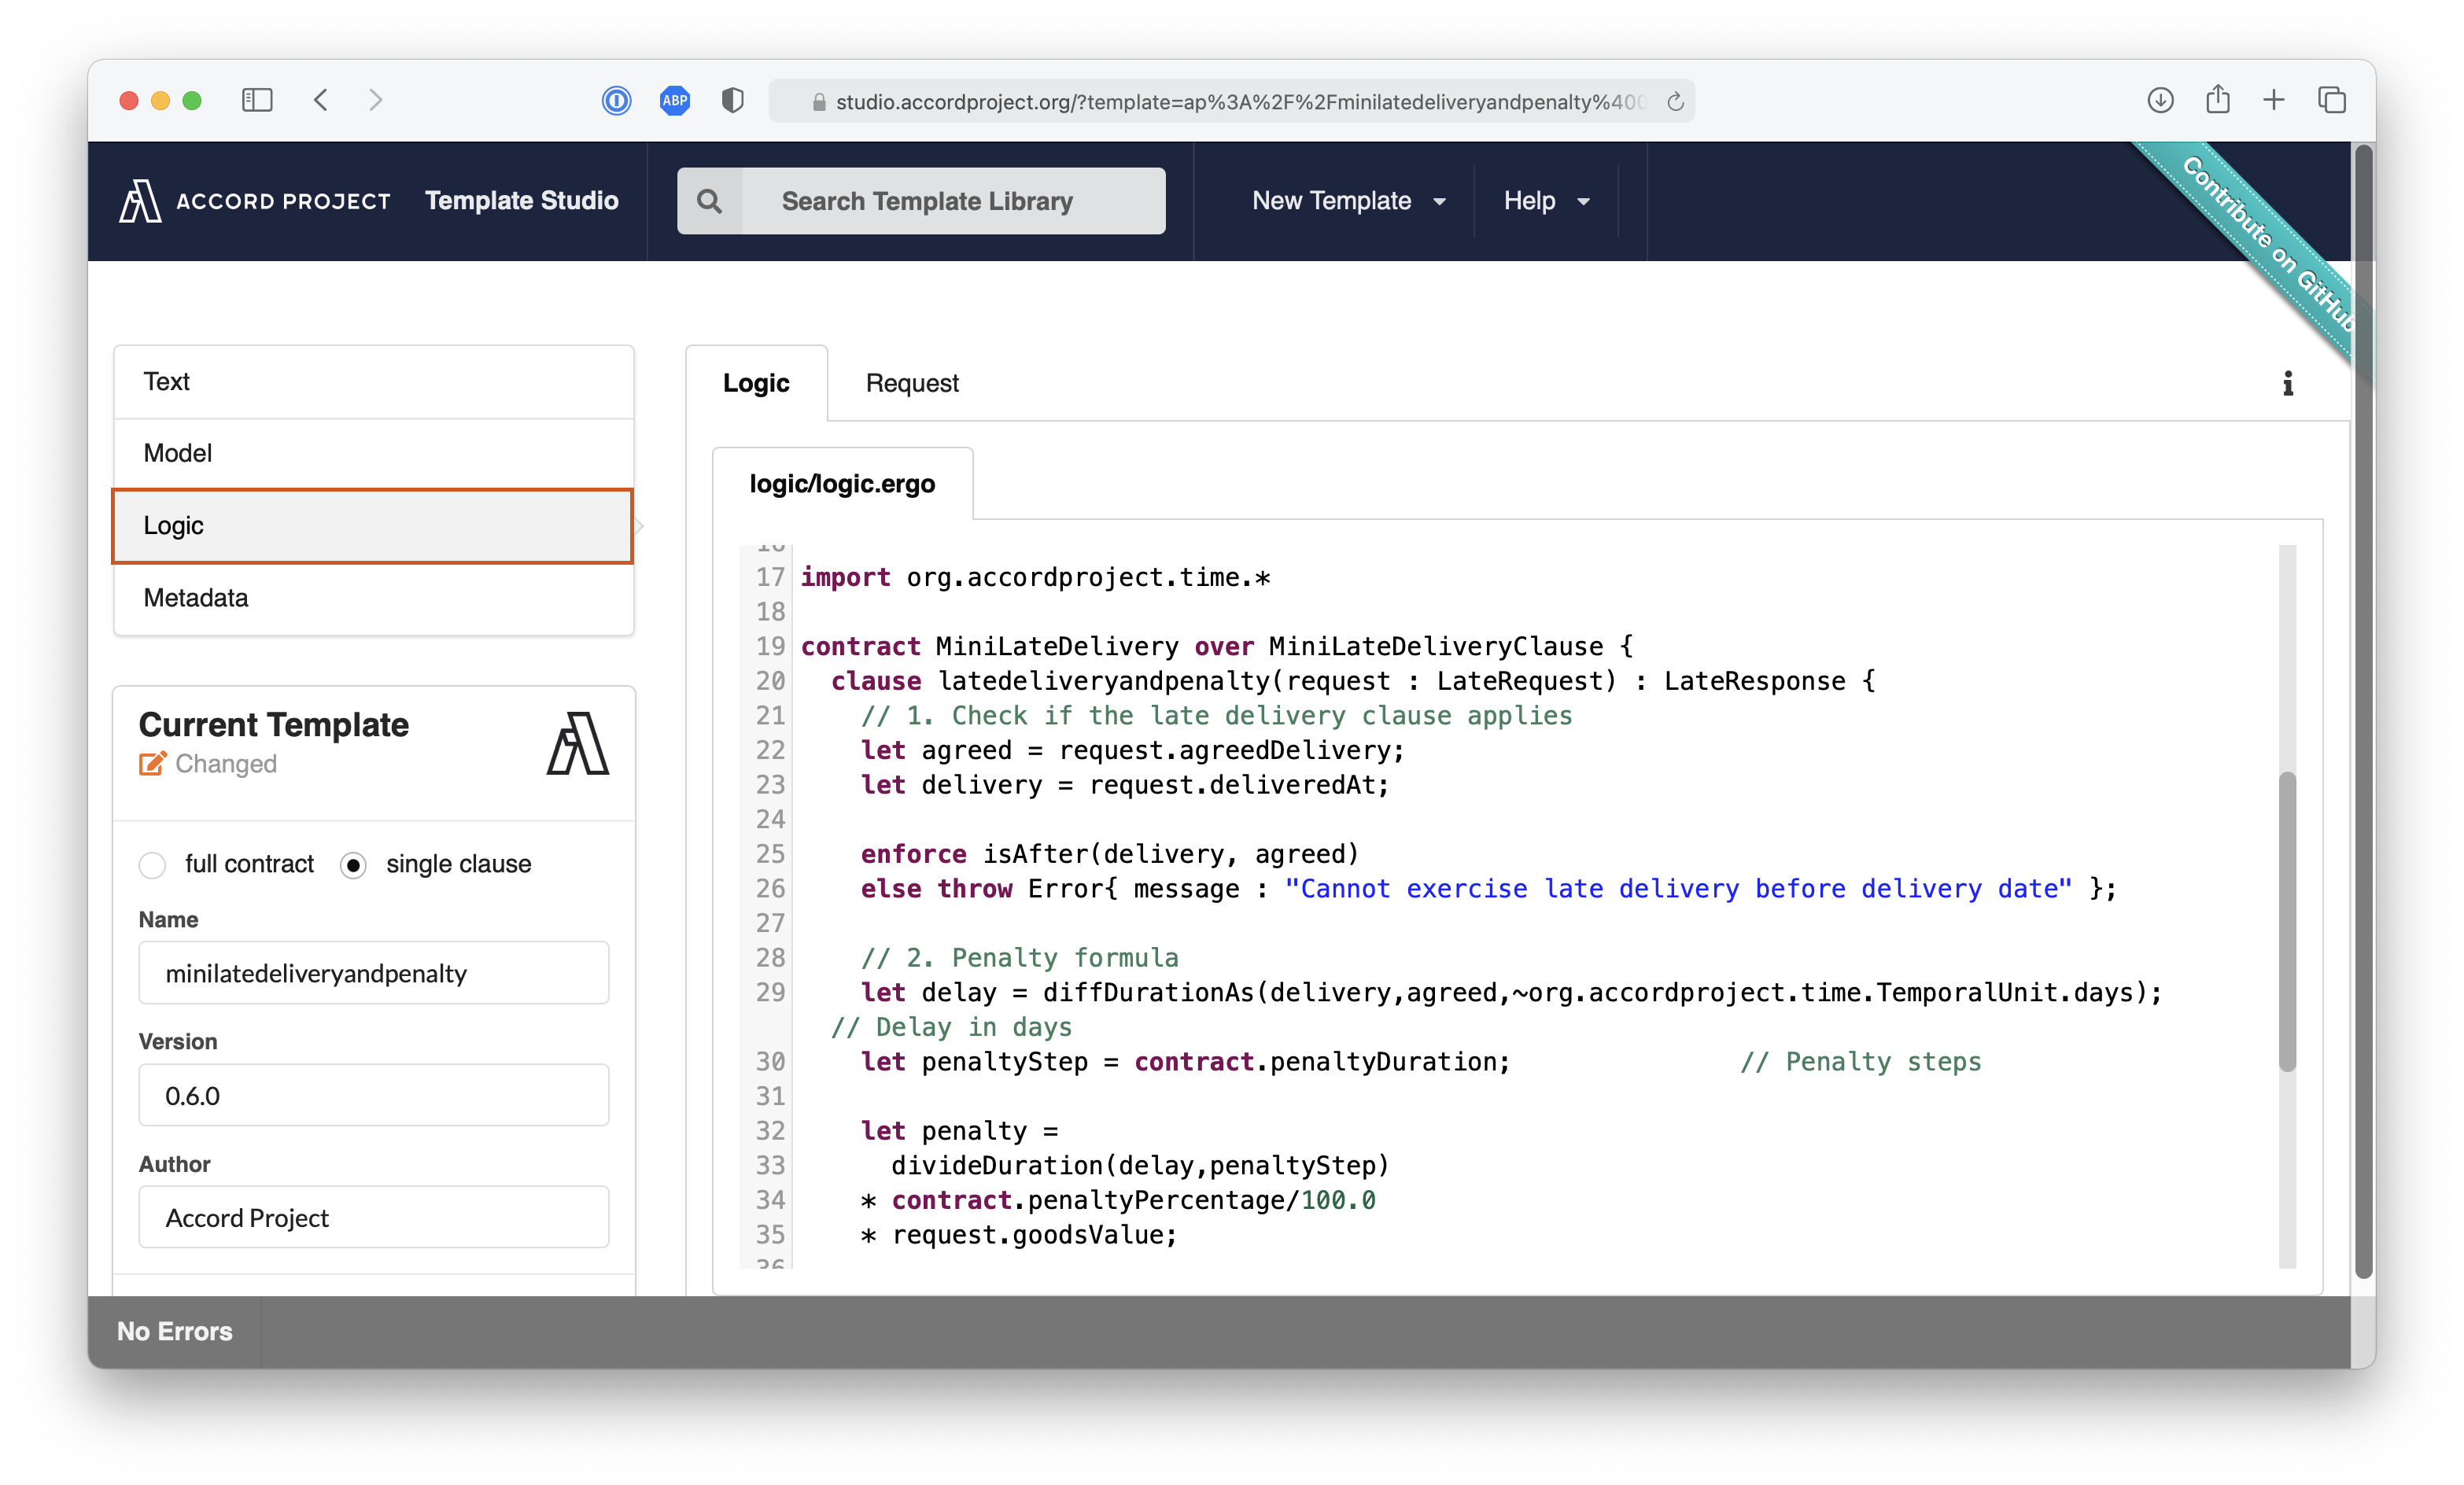The width and height of the screenshot is (2464, 1485).
Task: Click the code editor vertical scrollbar
Action: tap(2286, 920)
